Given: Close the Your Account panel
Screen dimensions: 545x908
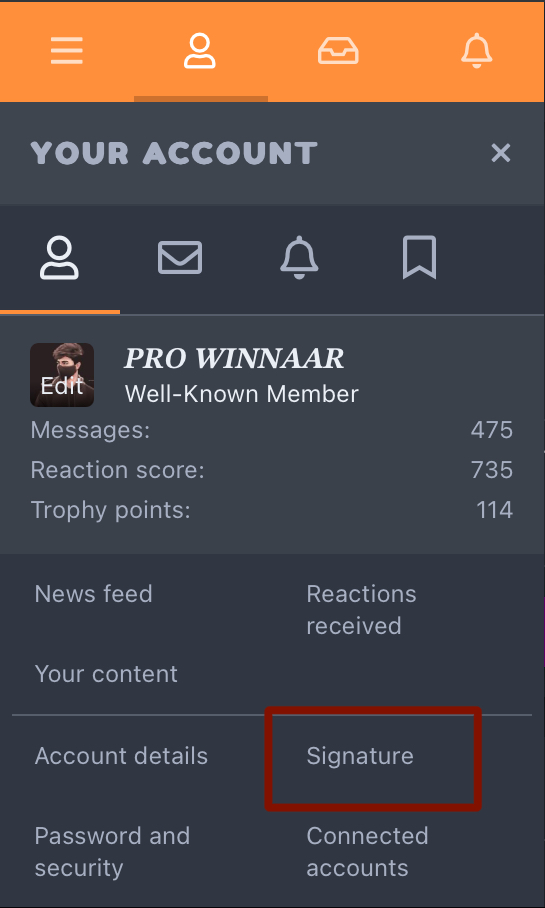Looking at the screenshot, I should click(500, 153).
